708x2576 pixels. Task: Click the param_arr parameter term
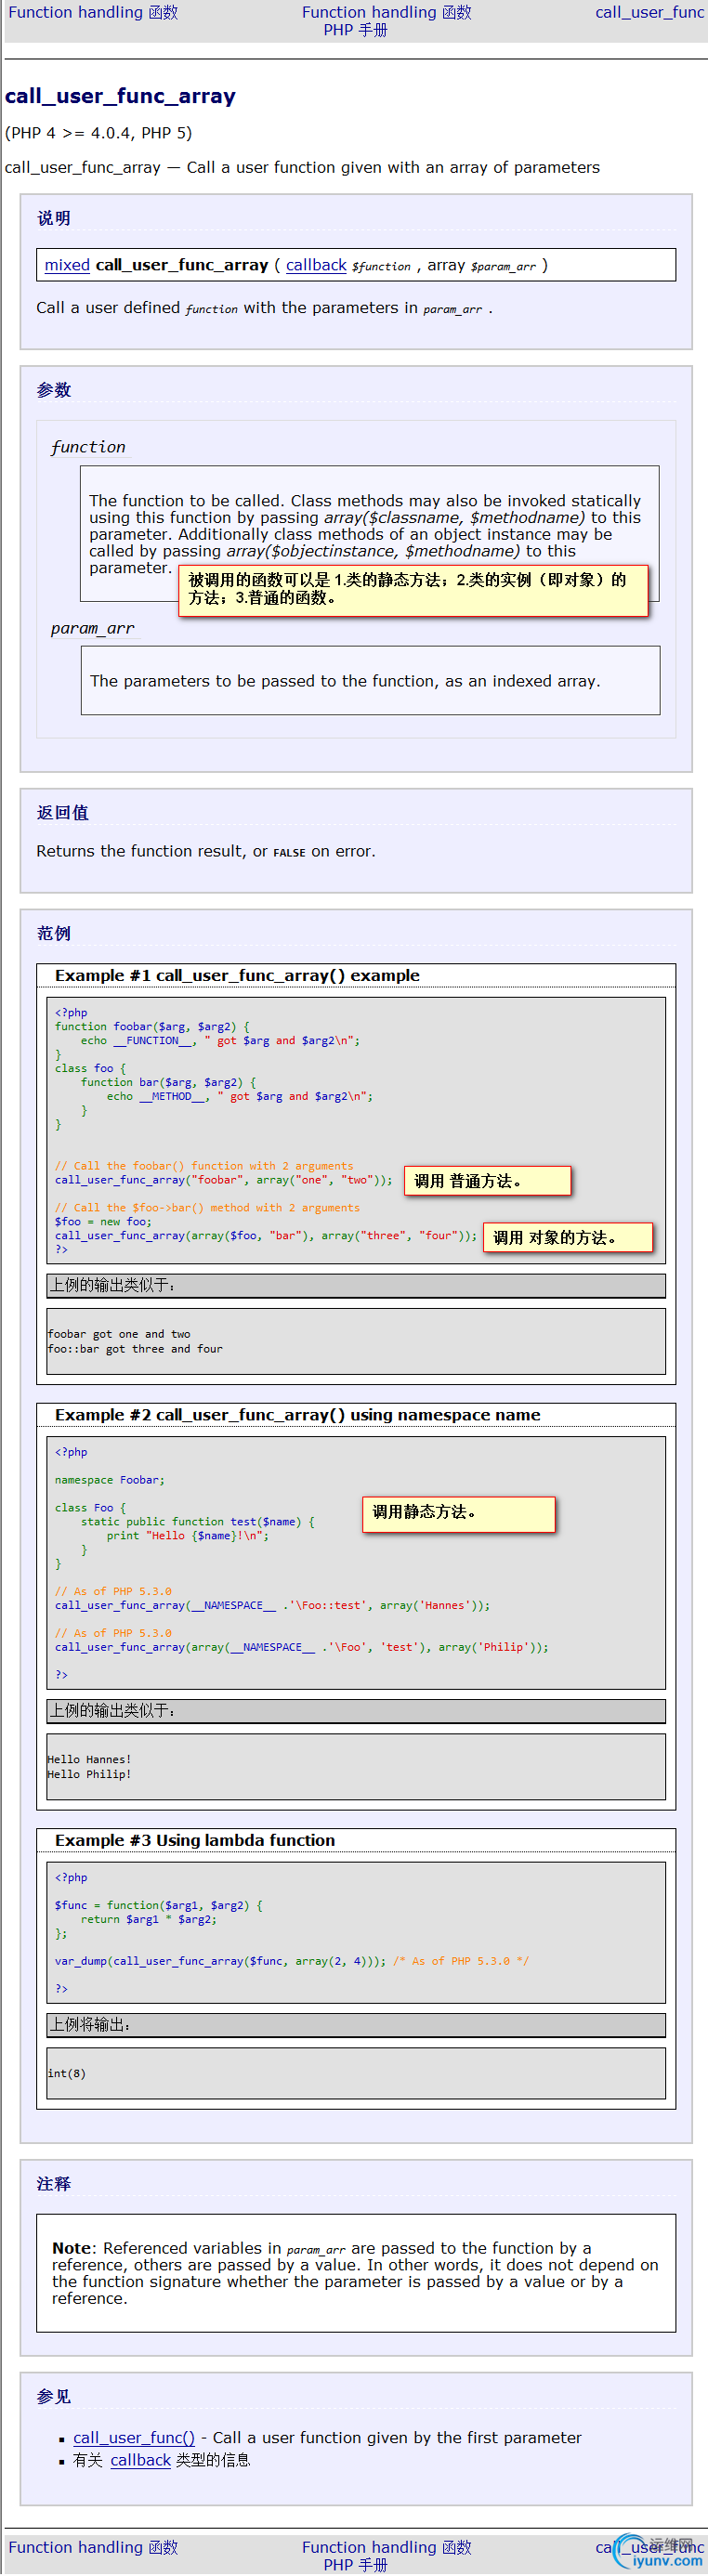click(x=92, y=628)
